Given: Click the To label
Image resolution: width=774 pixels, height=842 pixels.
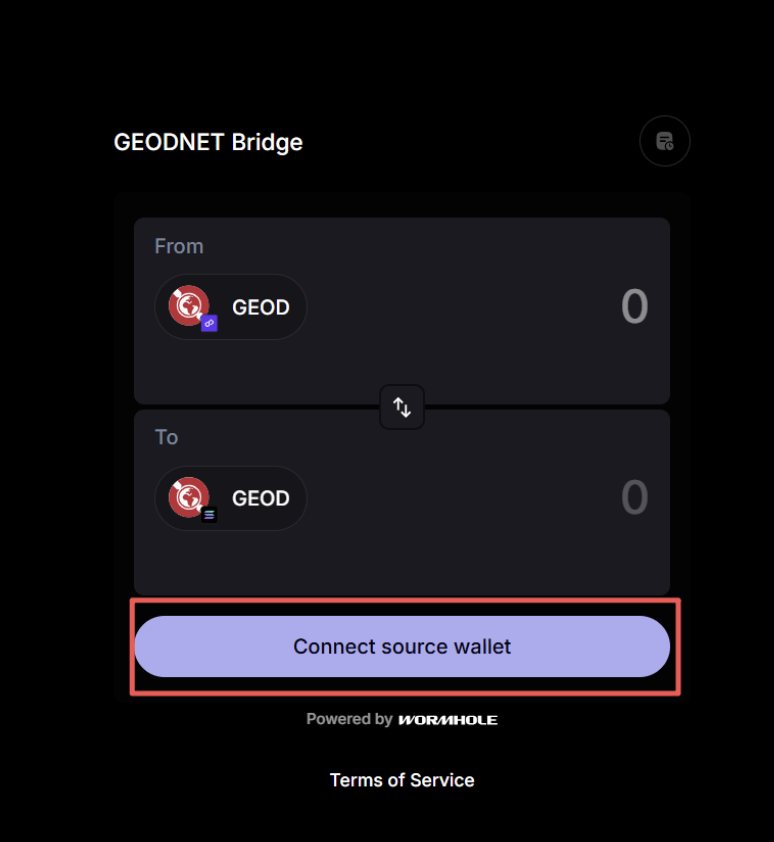Looking at the screenshot, I should (x=166, y=437).
